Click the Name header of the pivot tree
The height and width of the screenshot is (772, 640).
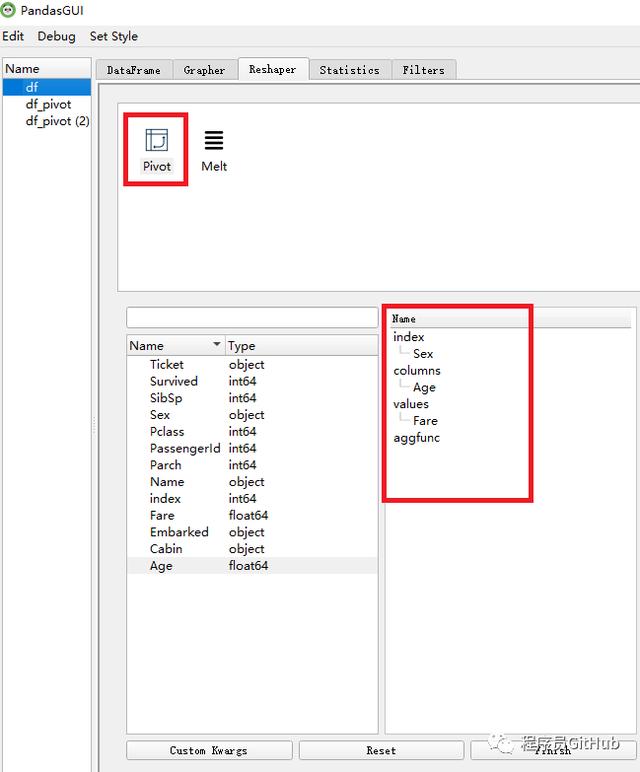[510, 319]
